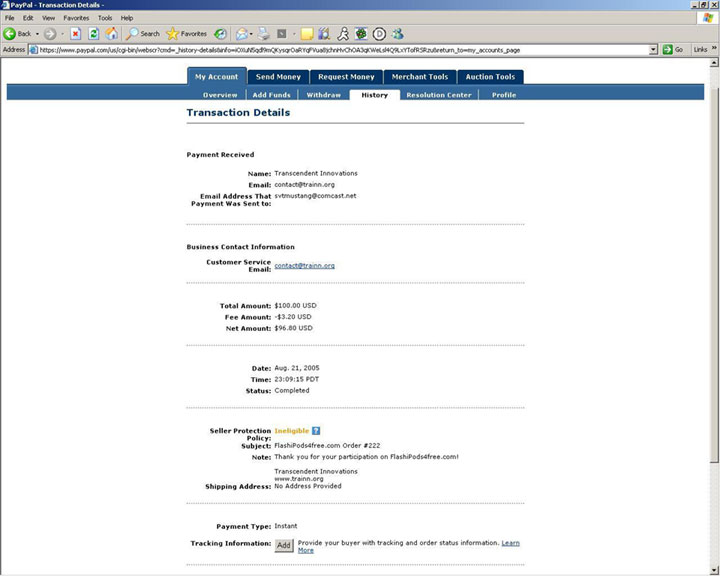Screen dimensions: 720x576
Task: Go to the home page via house icon
Action: (112, 34)
